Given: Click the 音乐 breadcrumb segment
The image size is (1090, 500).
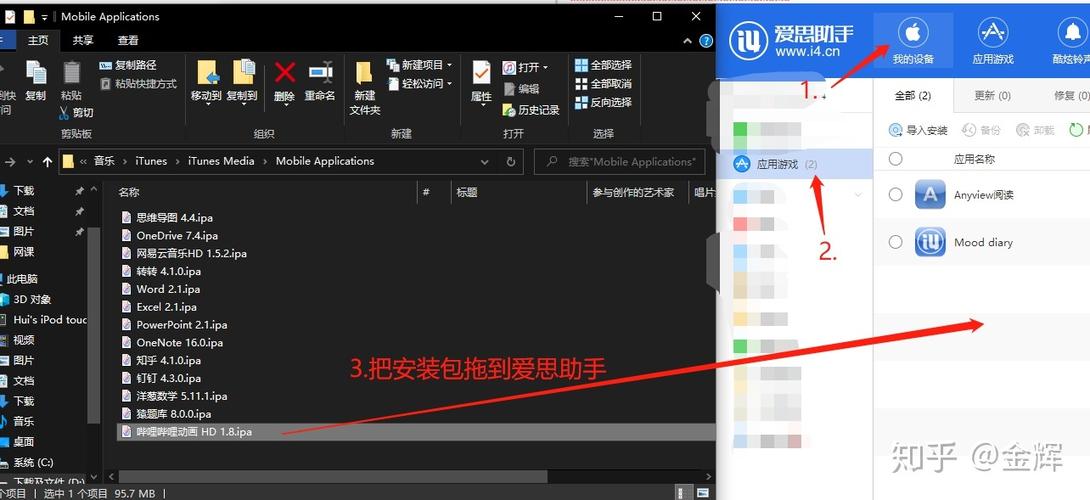Looking at the screenshot, I should pyautogui.click(x=104, y=161).
